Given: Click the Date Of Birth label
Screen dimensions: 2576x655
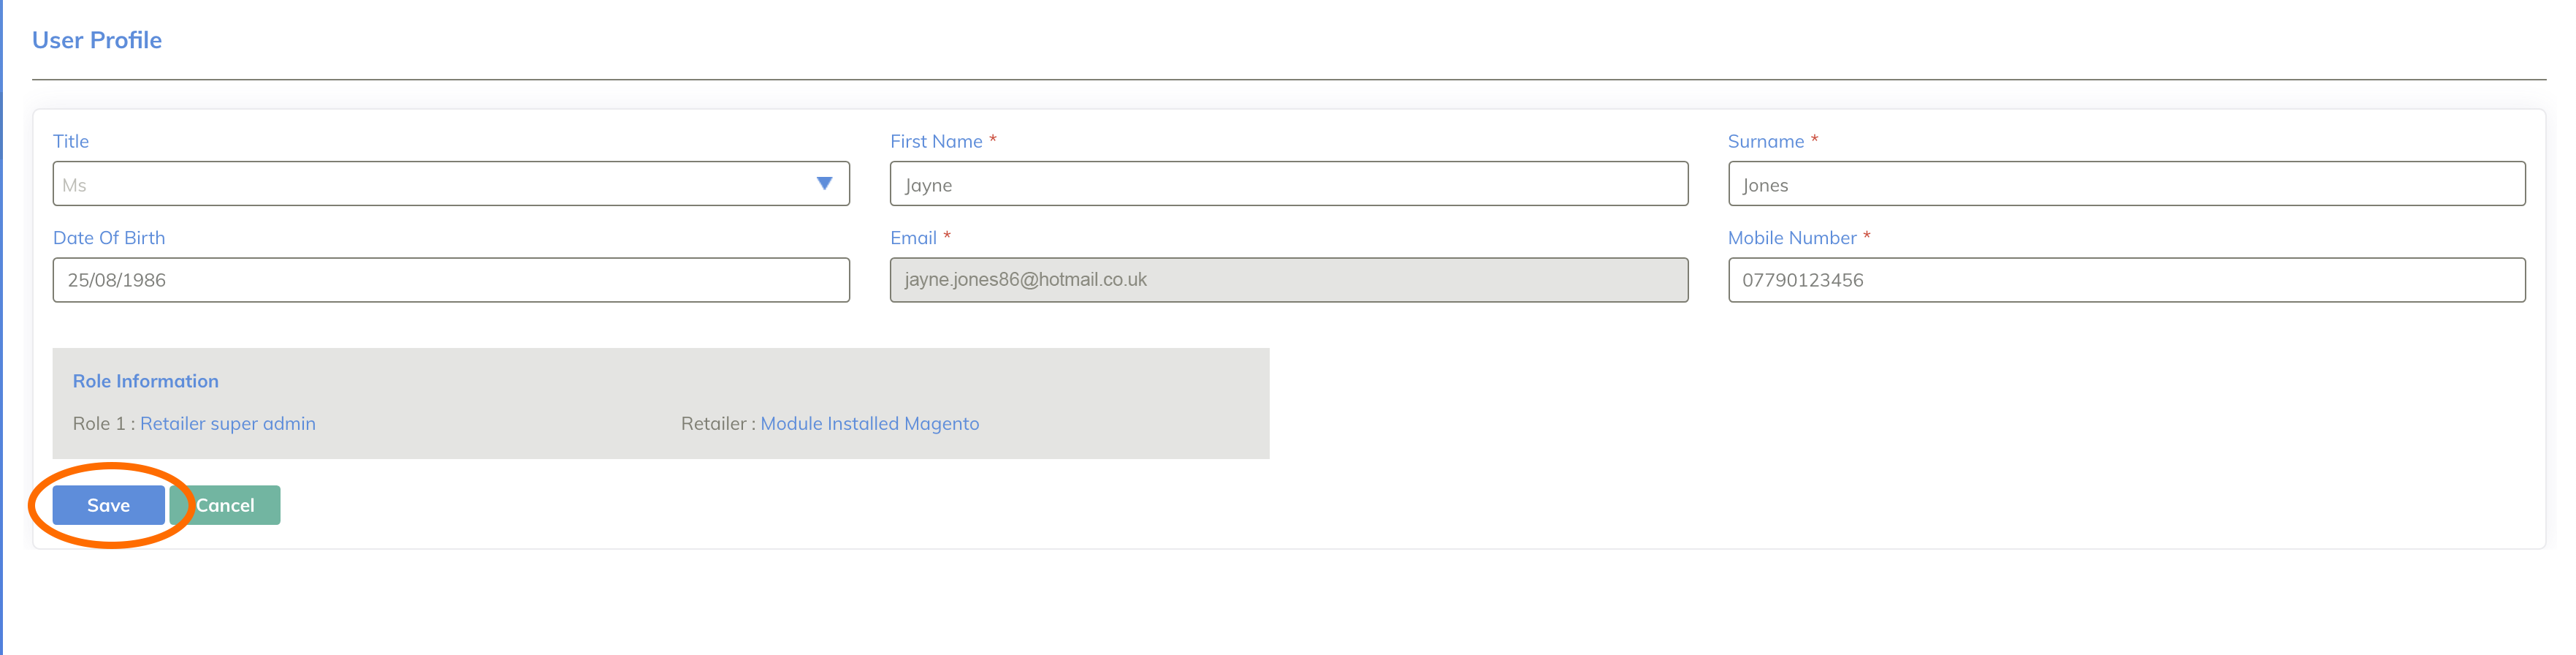Looking at the screenshot, I should coord(109,238).
